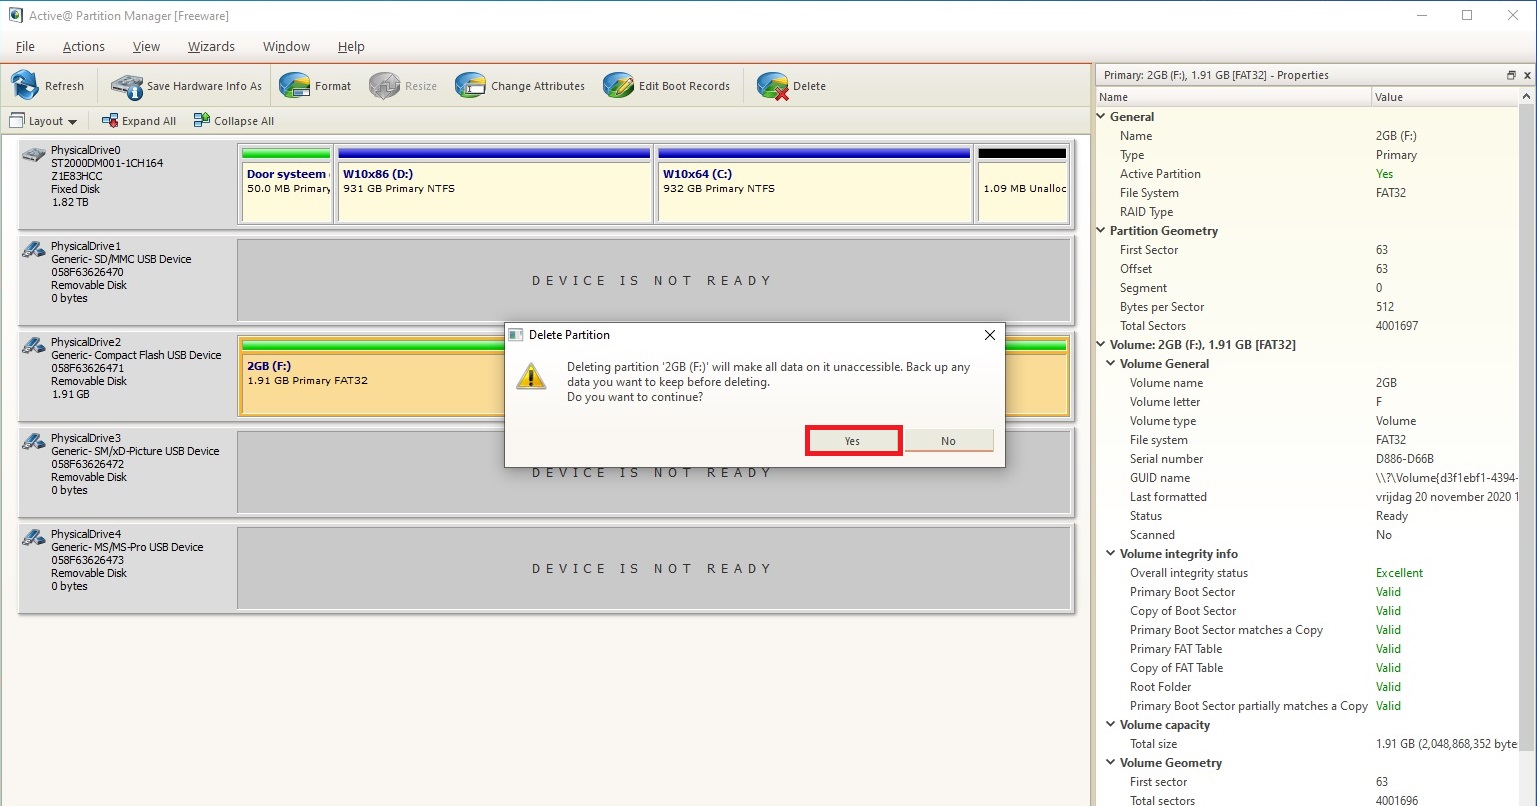Open the Wizards menu
1537x806 pixels.
click(x=211, y=47)
